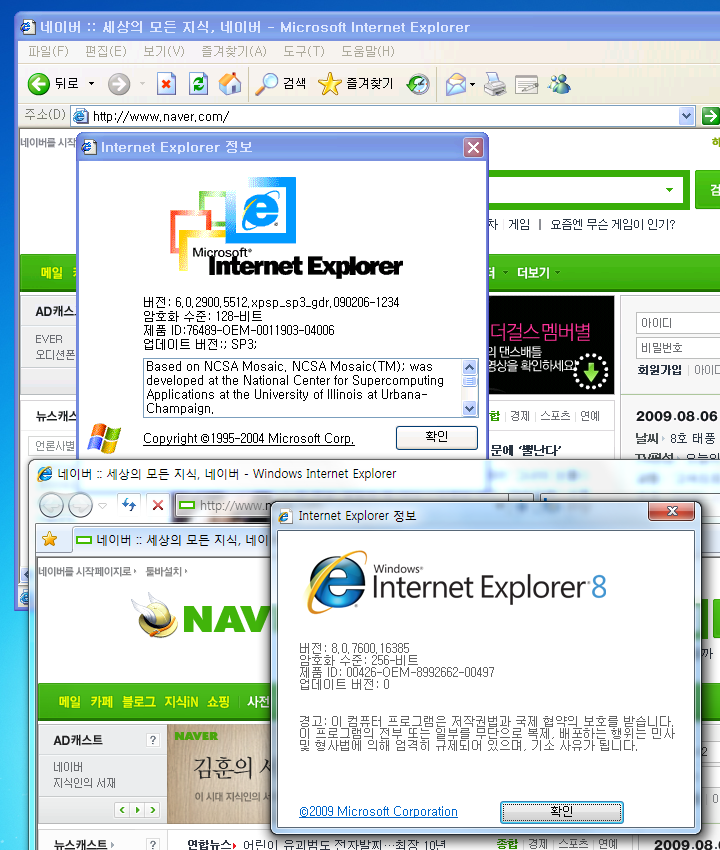Screen dimensions: 720x850
Task: Open Forward button history dropdown in IE6
Action: 143,83
